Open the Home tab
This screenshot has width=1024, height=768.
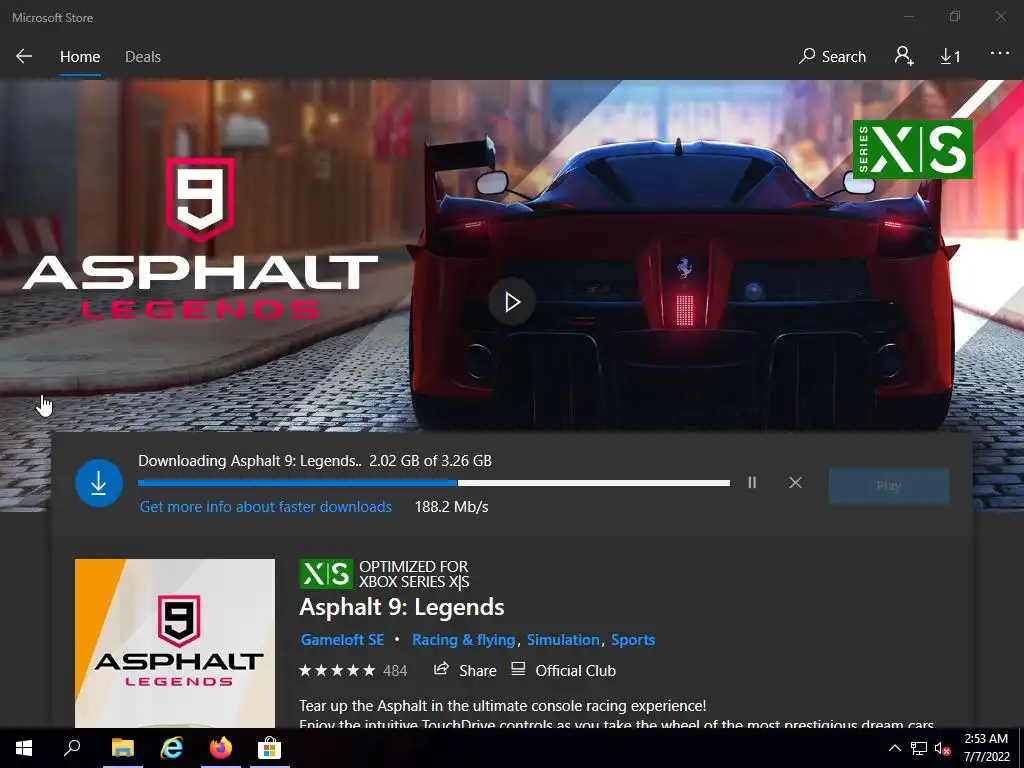click(80, 57)
